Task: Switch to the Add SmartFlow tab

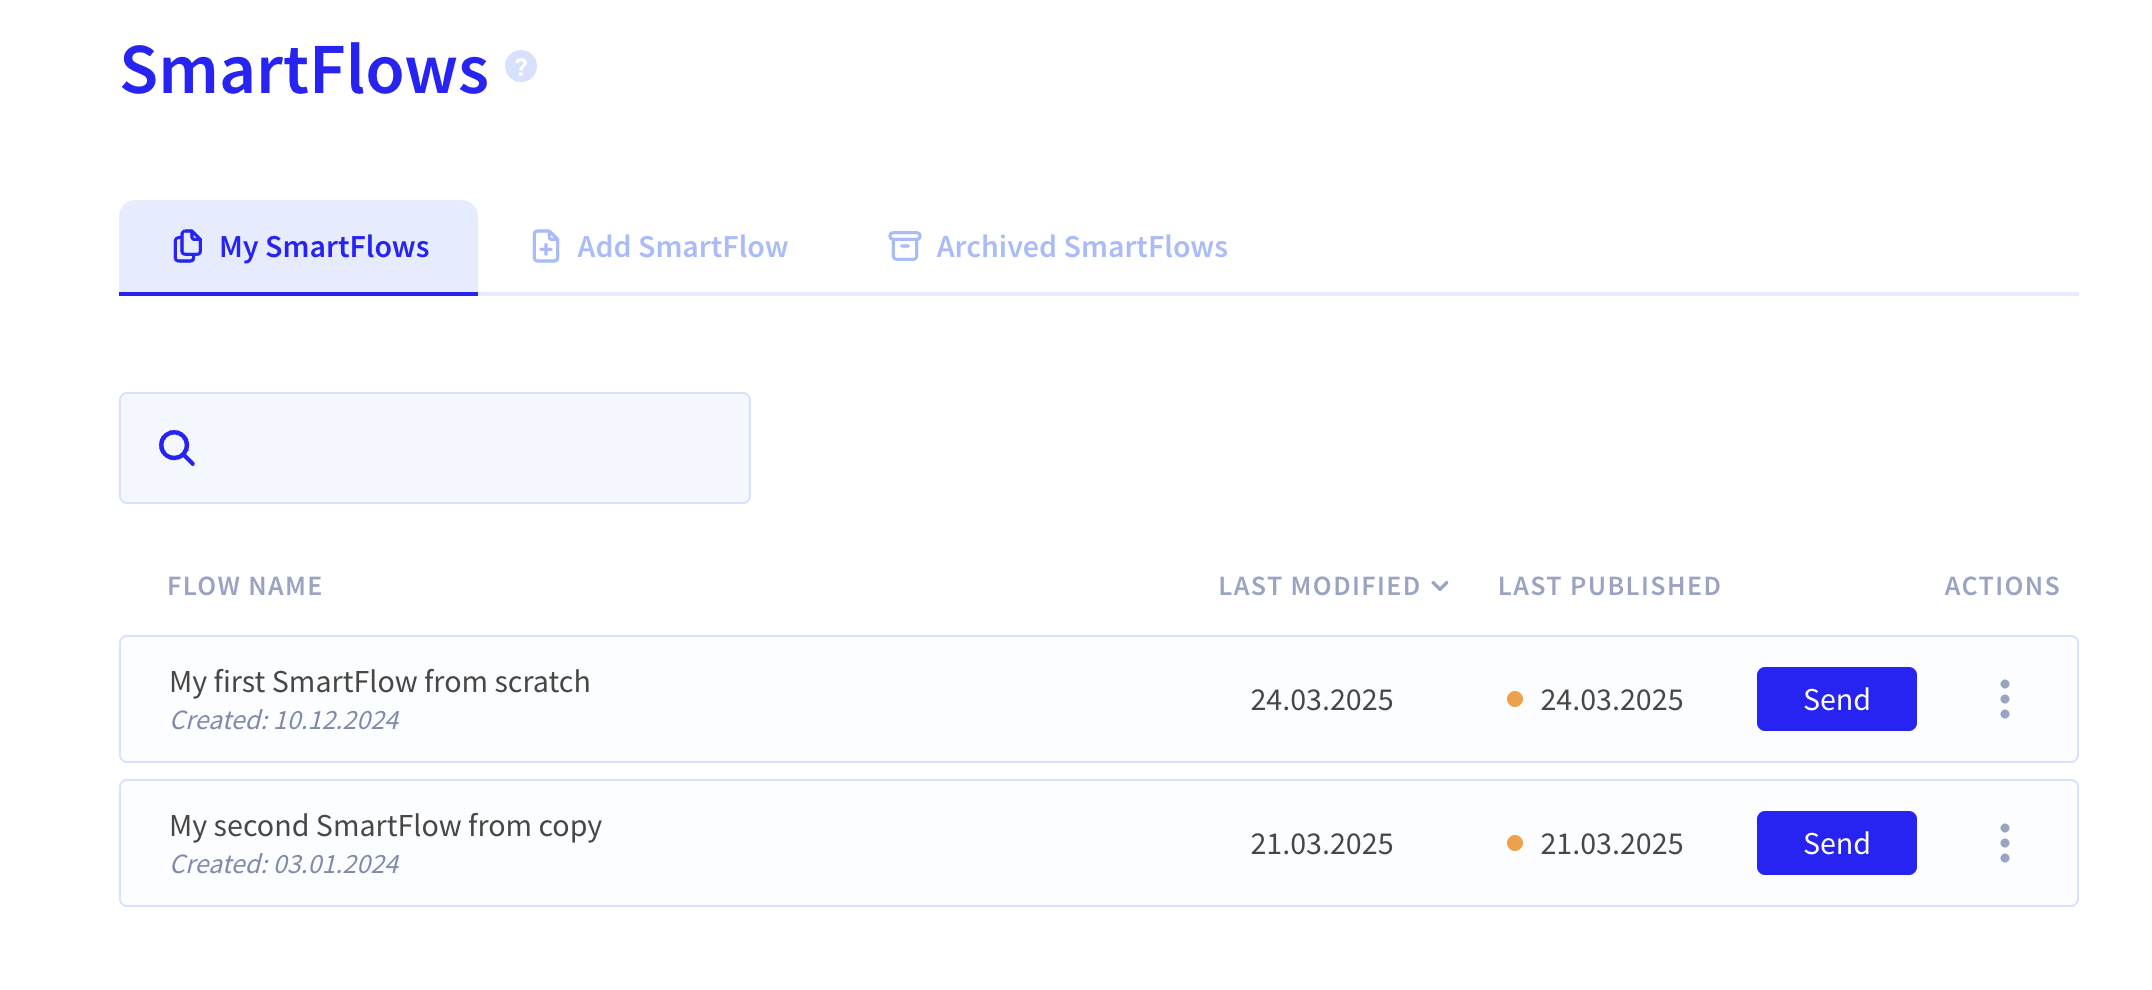Action: (x=660, y=247)
